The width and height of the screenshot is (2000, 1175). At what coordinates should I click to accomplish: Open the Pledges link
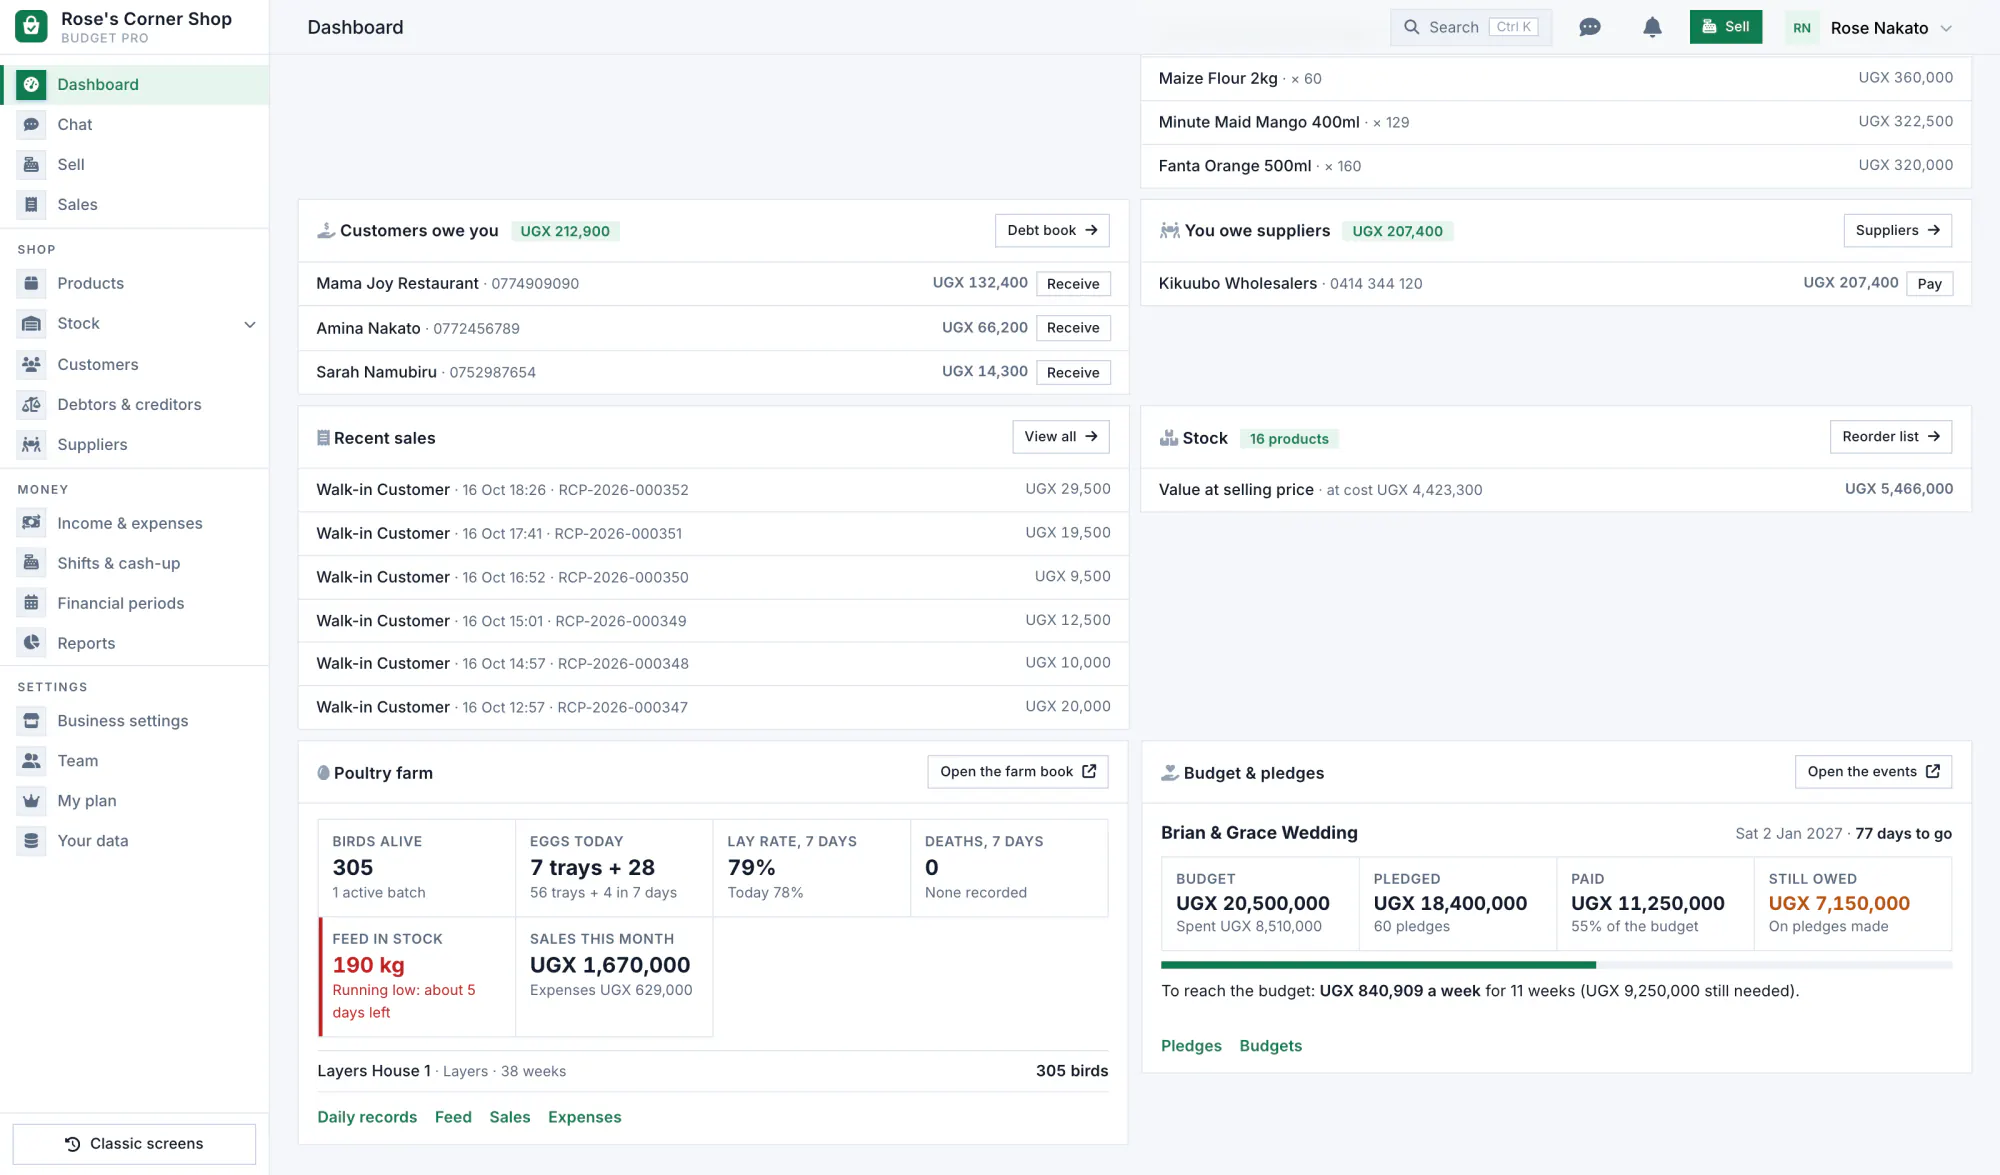(1191, 1046)
